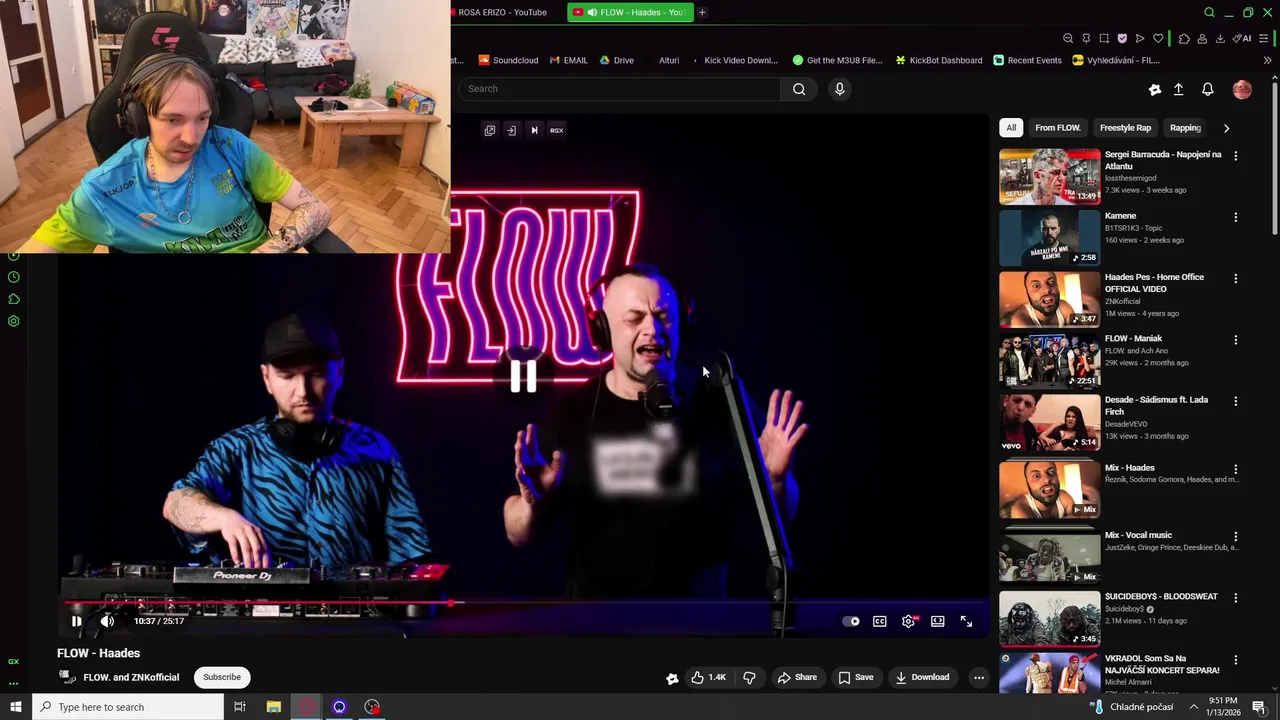Select the Rapping filter chip
Image resolution: width=1280 pixels, height=720 pixels.
pyautogui.click(x=1185, y=128)
